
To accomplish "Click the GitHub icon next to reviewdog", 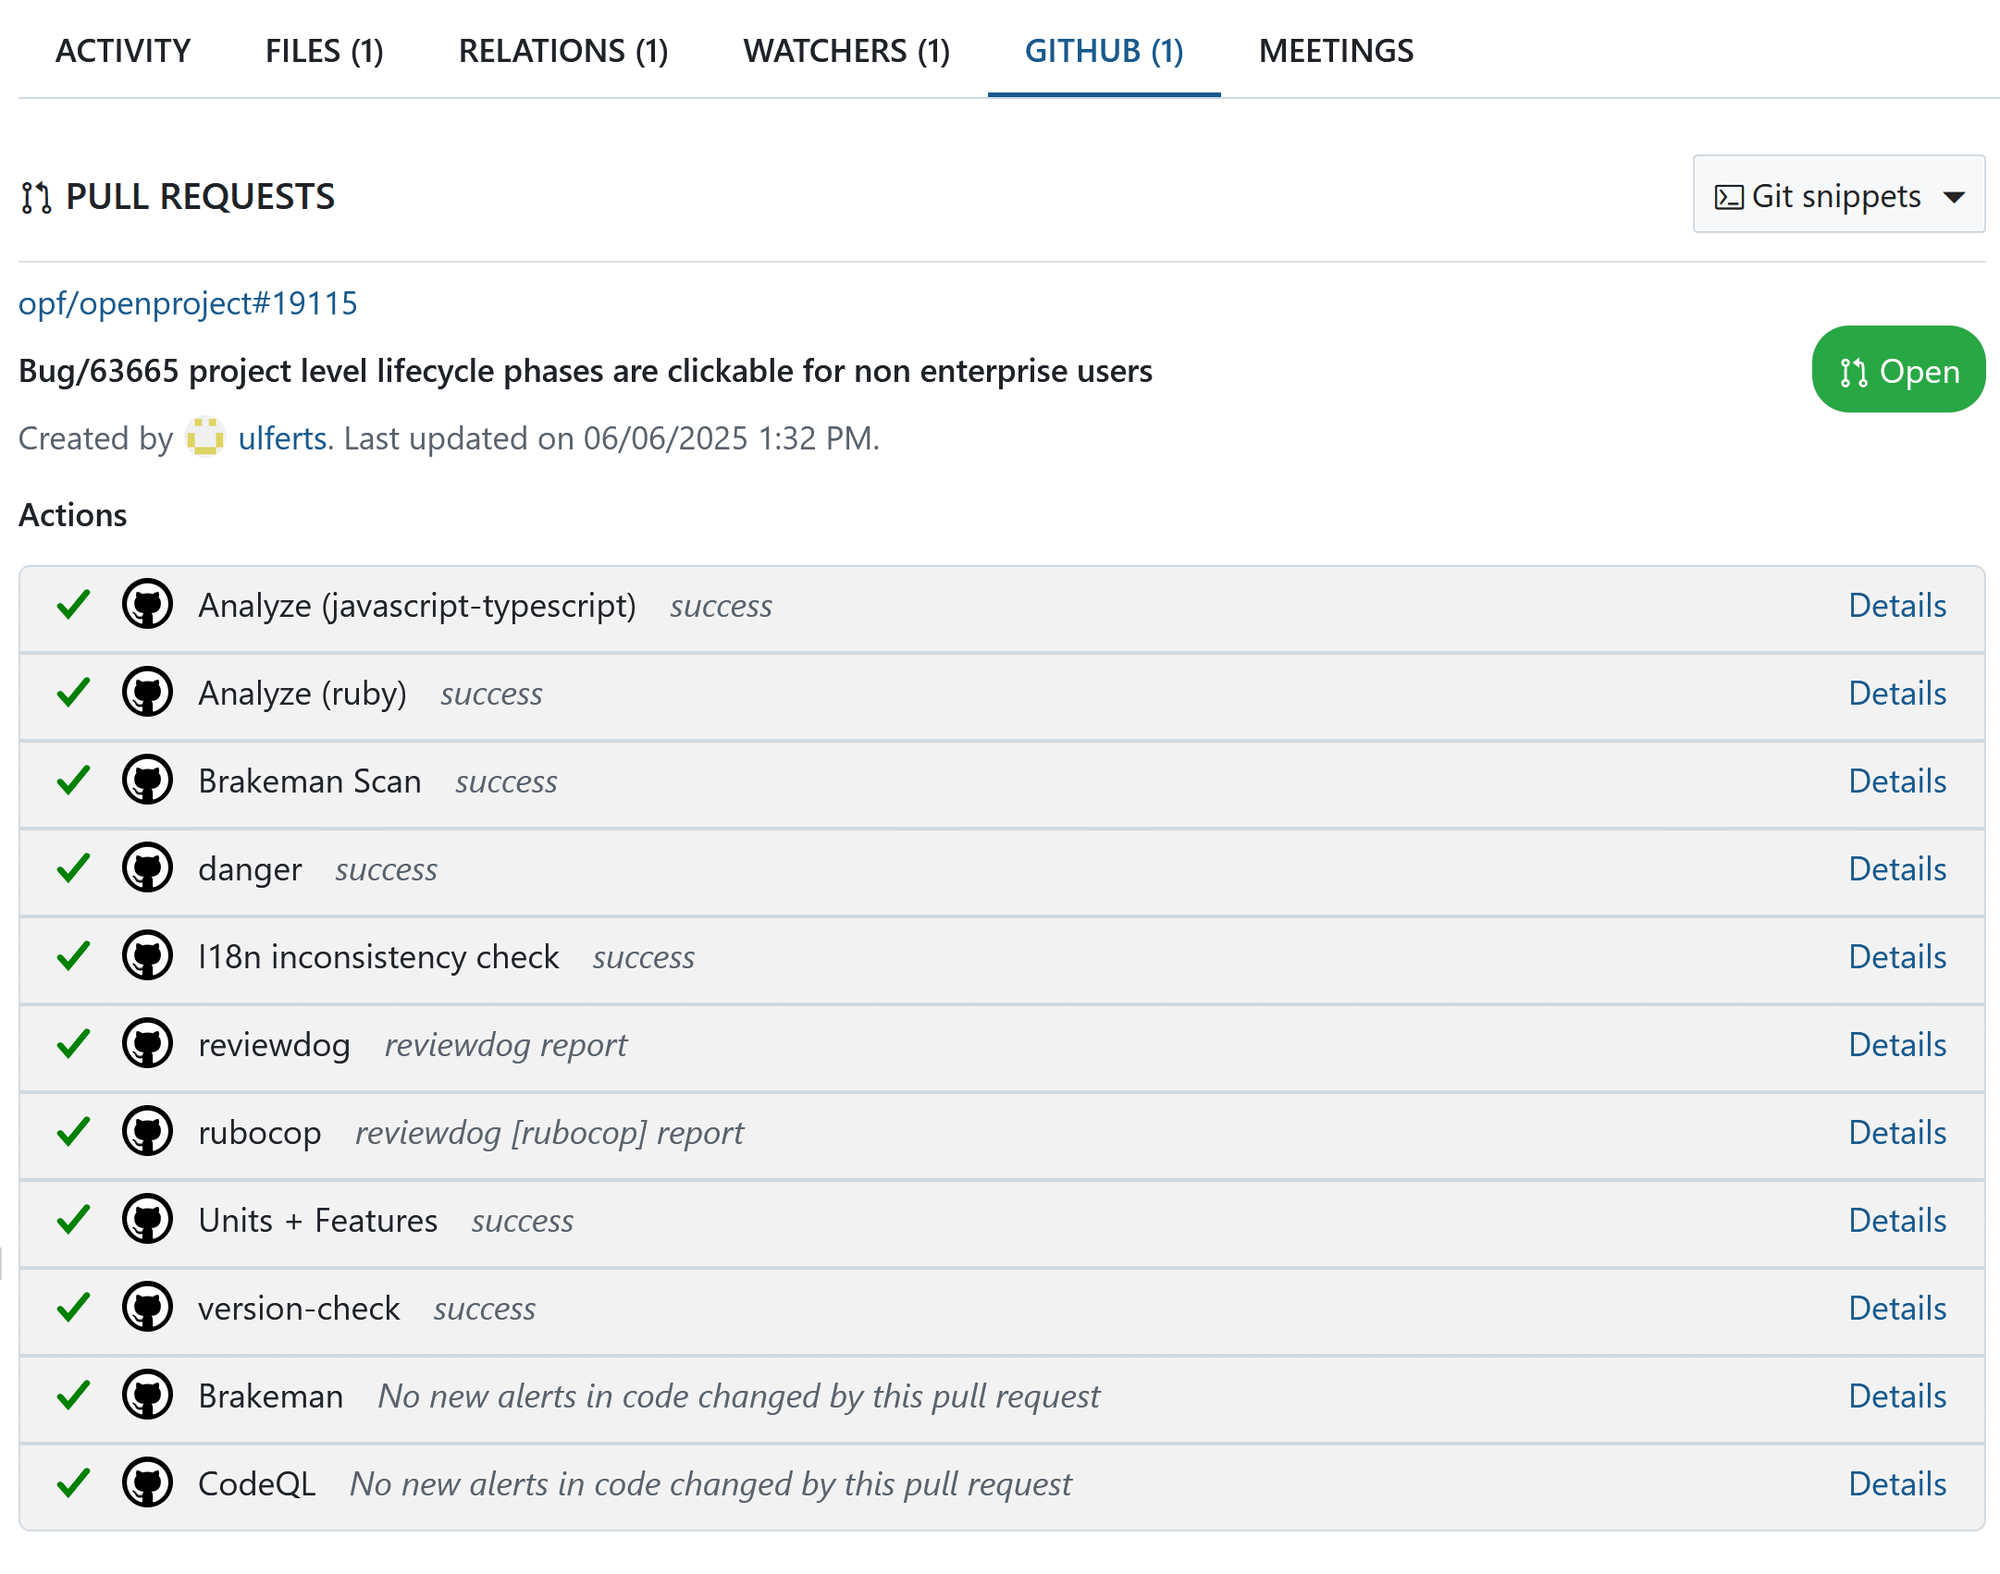I will pyautogui.click(x=147, y=1044).
